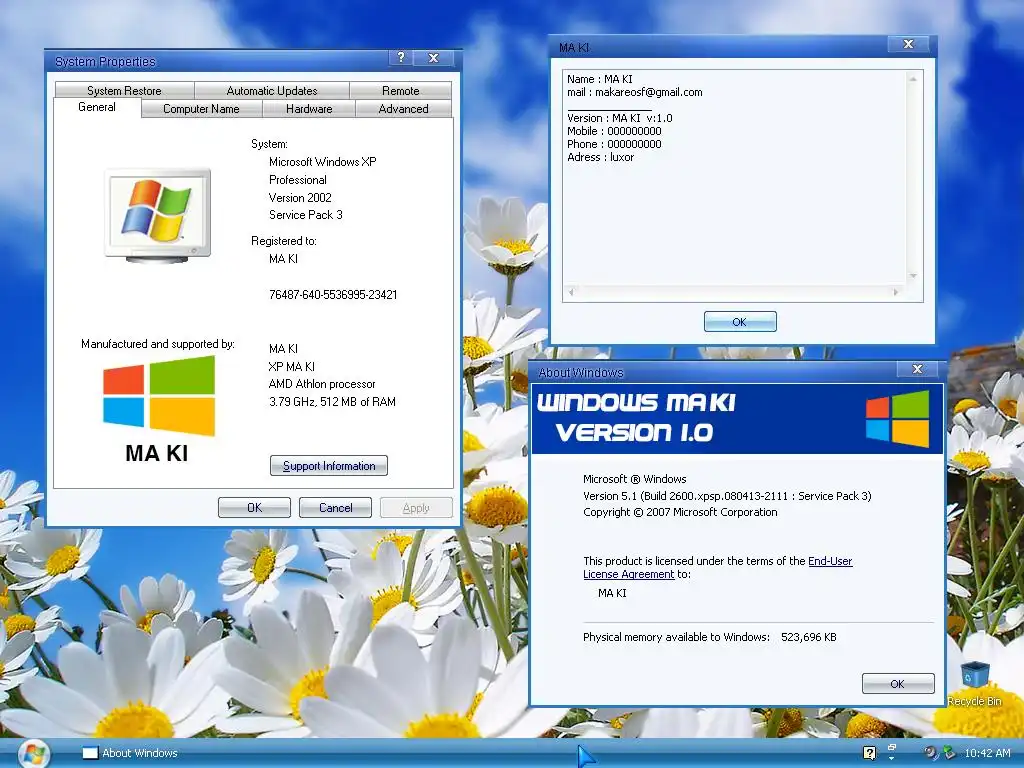This screenshot has height=768, width=1024.
Task: Open the Computer Name tab
Action: click(x=201, y=108)
